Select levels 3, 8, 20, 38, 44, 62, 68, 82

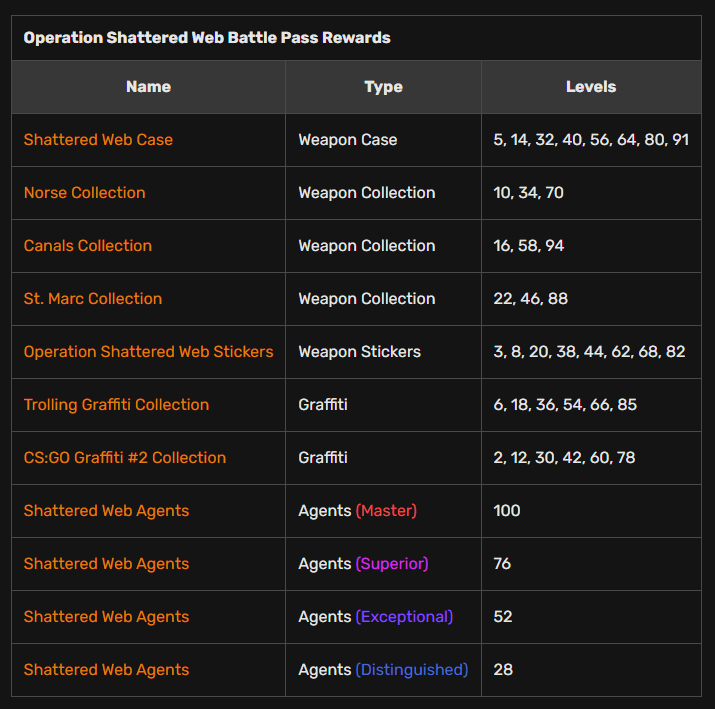click(x=591, y=352)
